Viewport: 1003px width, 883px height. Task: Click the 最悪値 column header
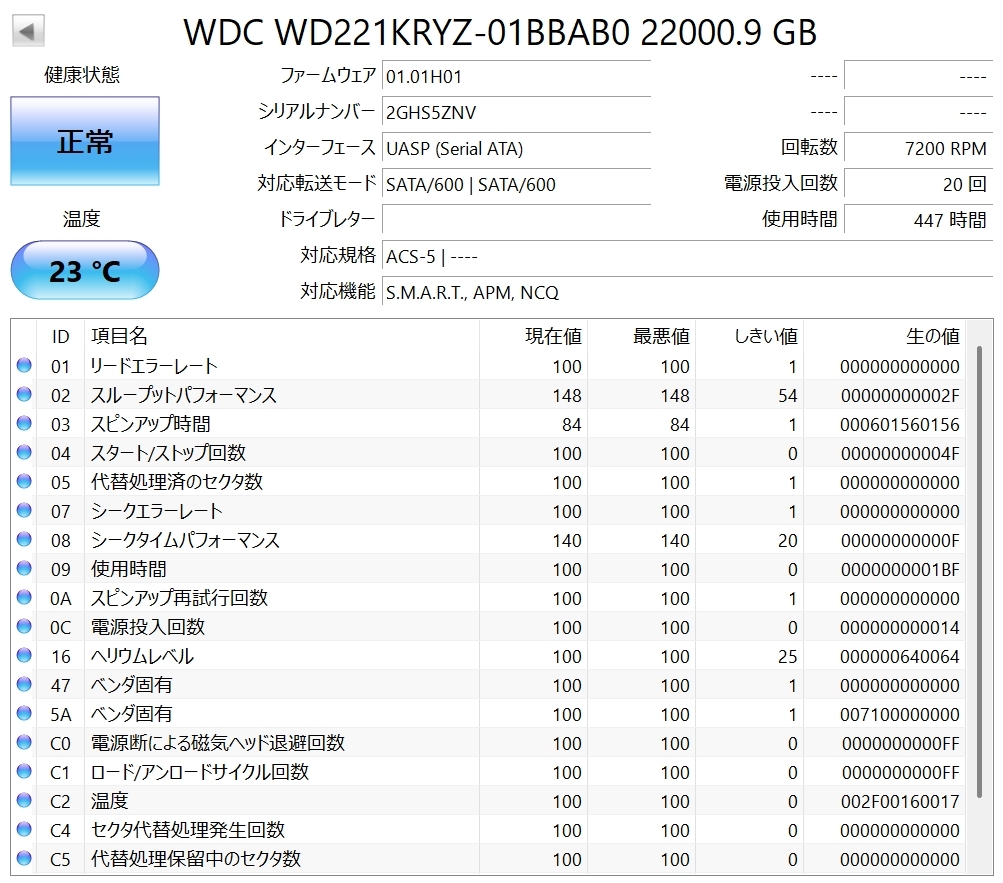click(x=642, y=336)
